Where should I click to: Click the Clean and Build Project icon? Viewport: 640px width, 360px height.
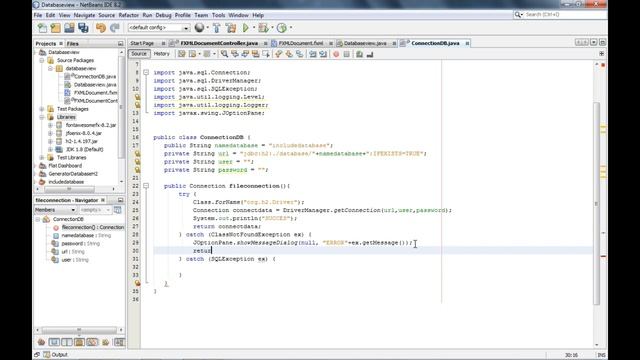tap(231, 28)
